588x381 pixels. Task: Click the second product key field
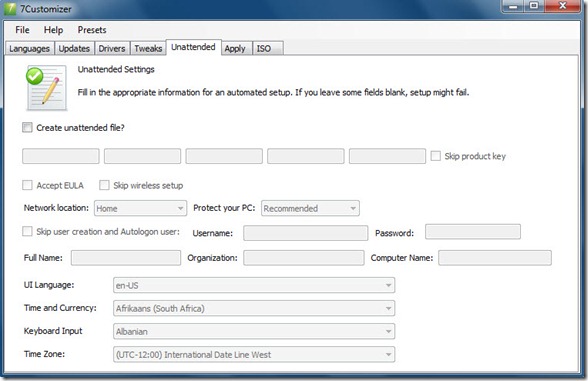[x=142, y=156]
